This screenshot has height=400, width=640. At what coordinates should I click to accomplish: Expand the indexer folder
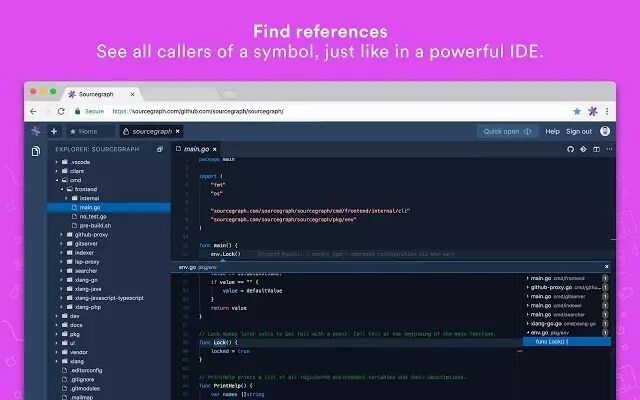62,253
